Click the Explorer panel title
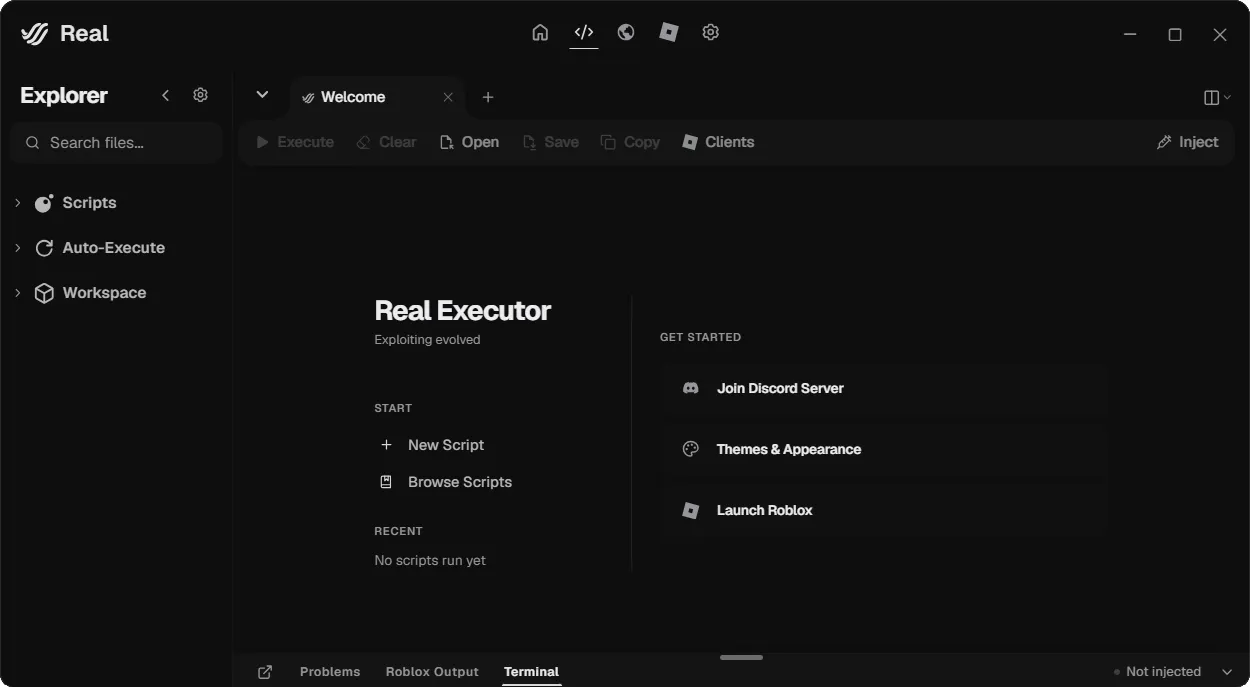This screenshot has height=687, width=1250. click(64, 95)
